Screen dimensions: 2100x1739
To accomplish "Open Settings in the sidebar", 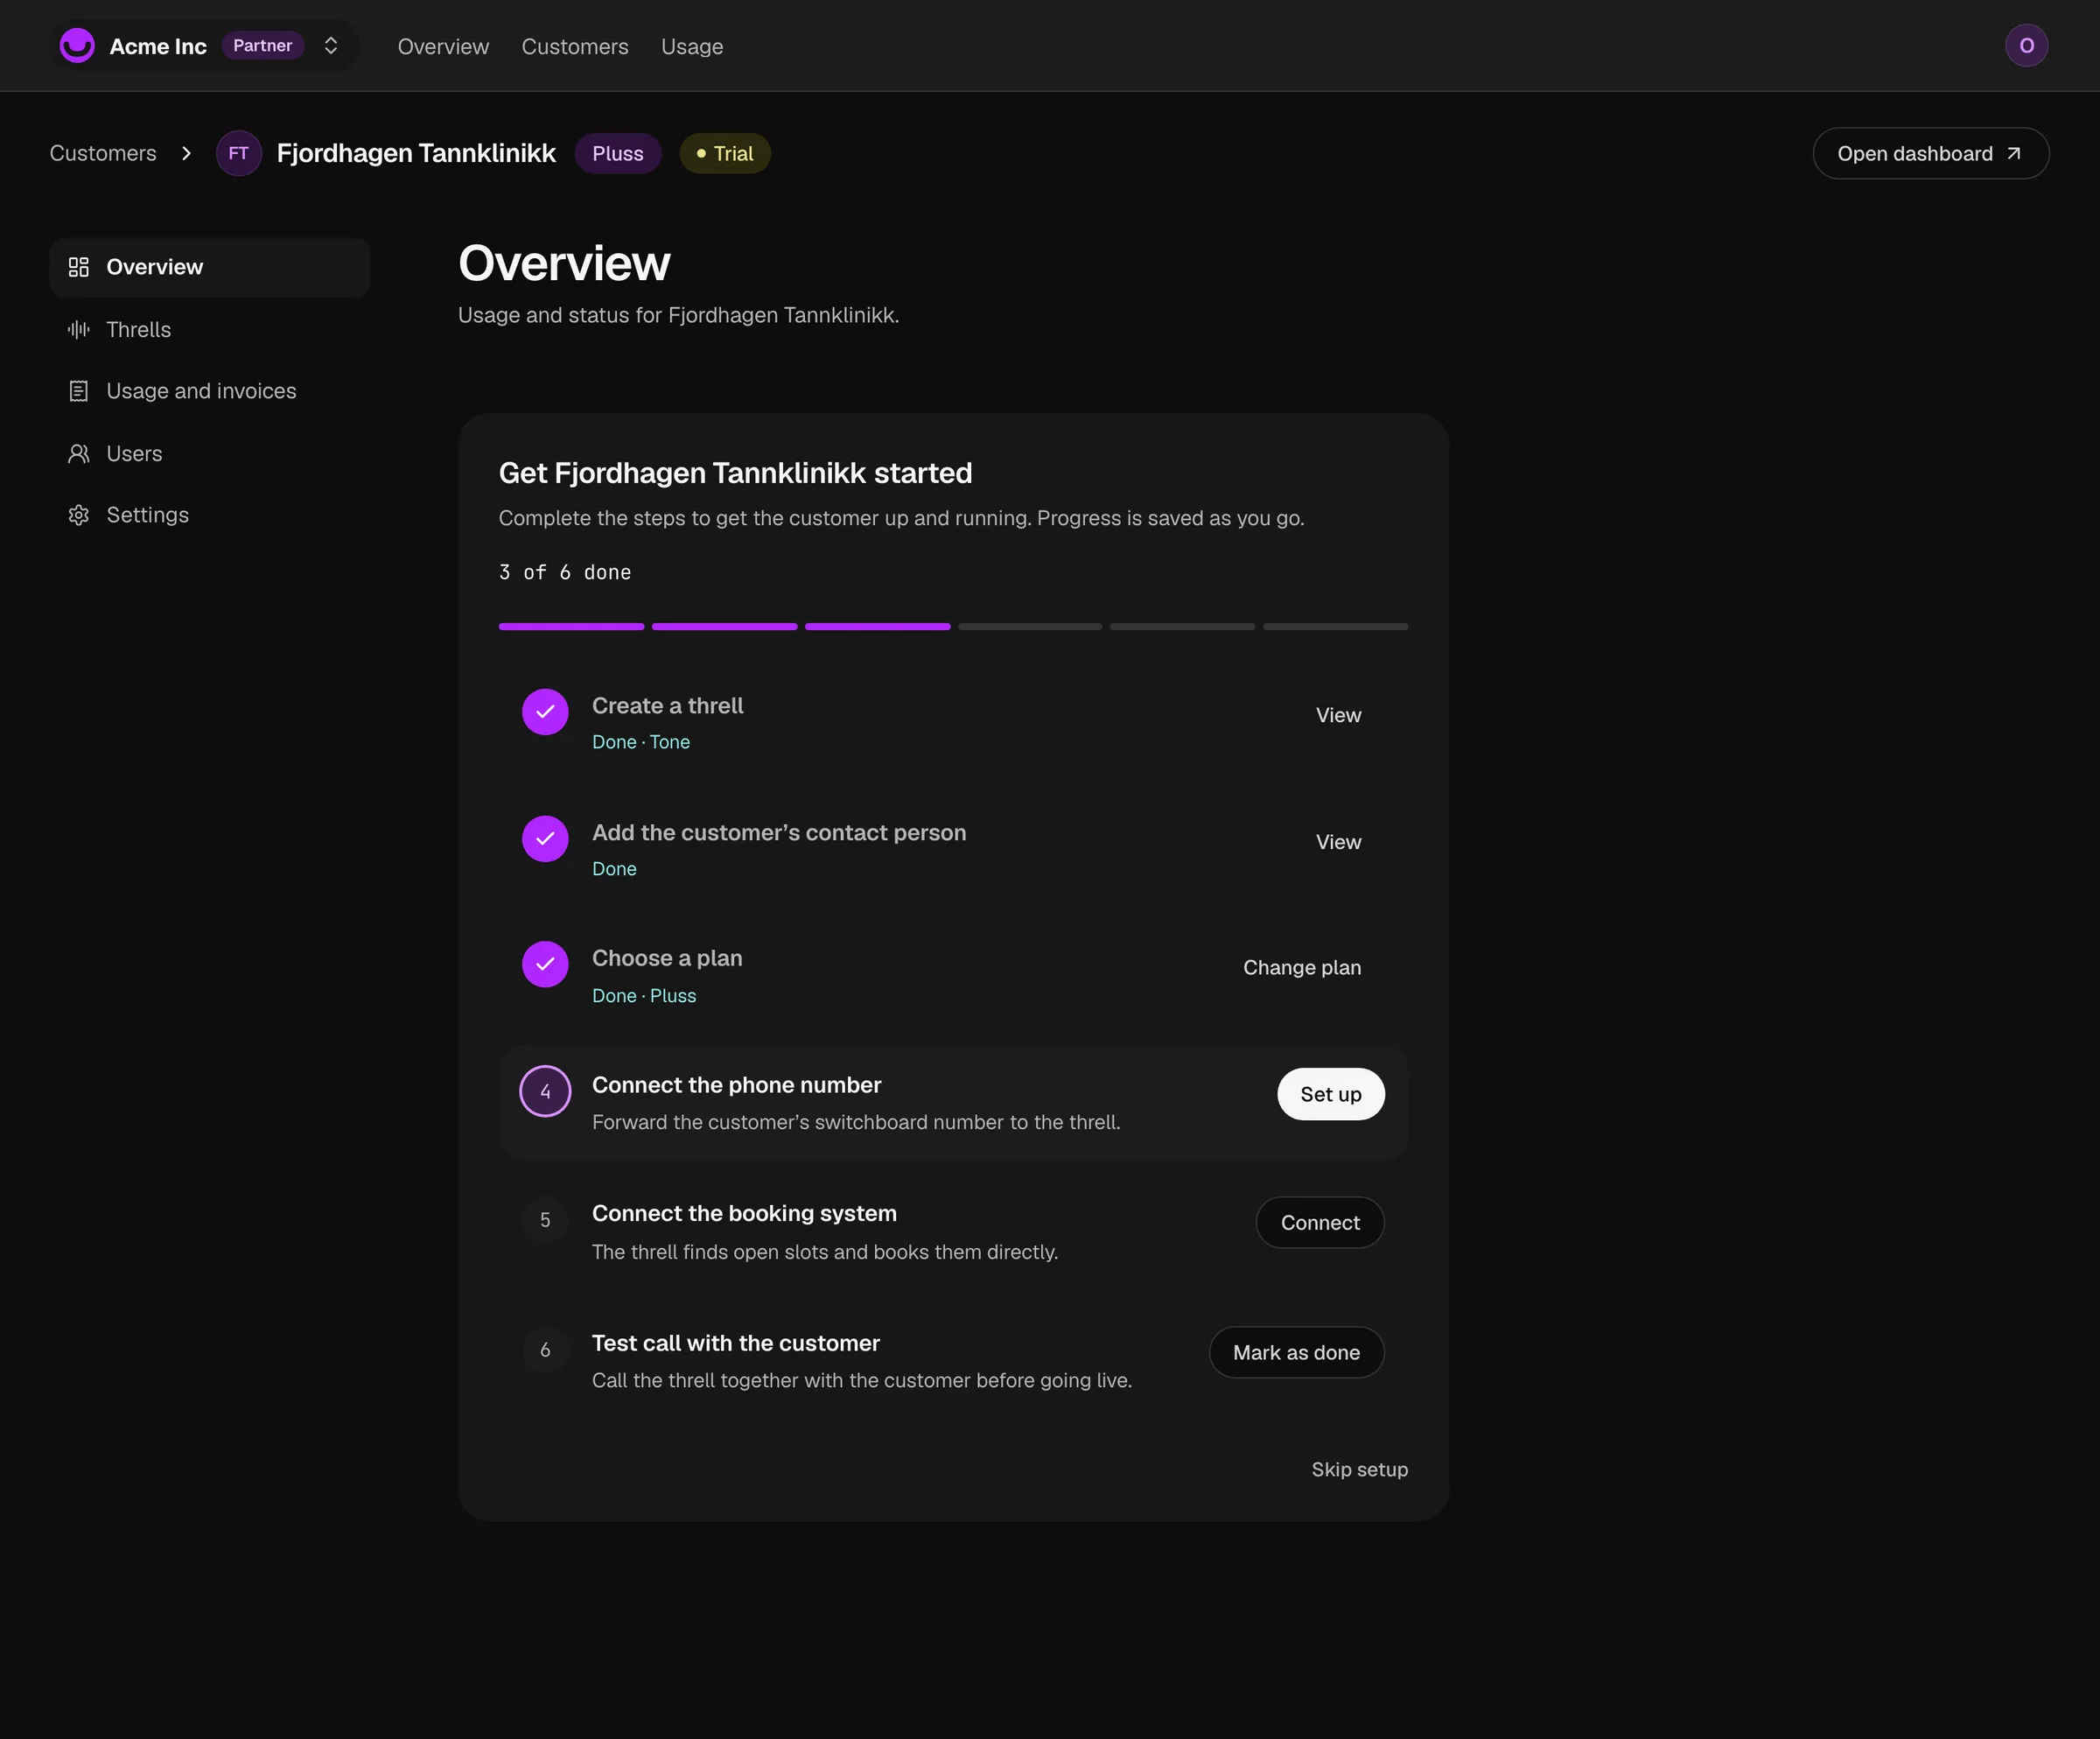I will [210, 515].
